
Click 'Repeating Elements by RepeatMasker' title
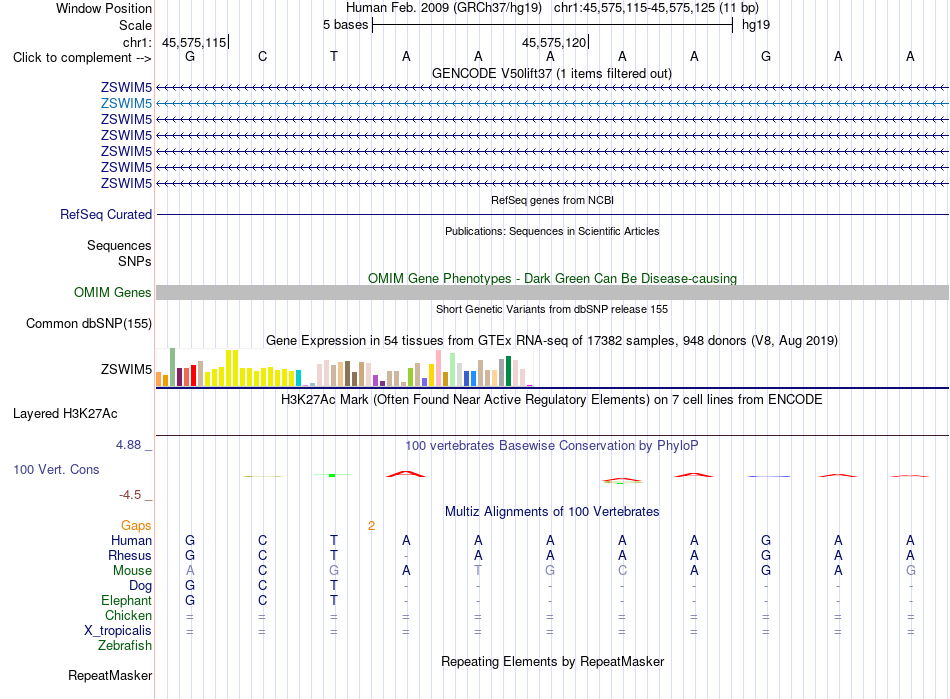[x=552, y=661]
